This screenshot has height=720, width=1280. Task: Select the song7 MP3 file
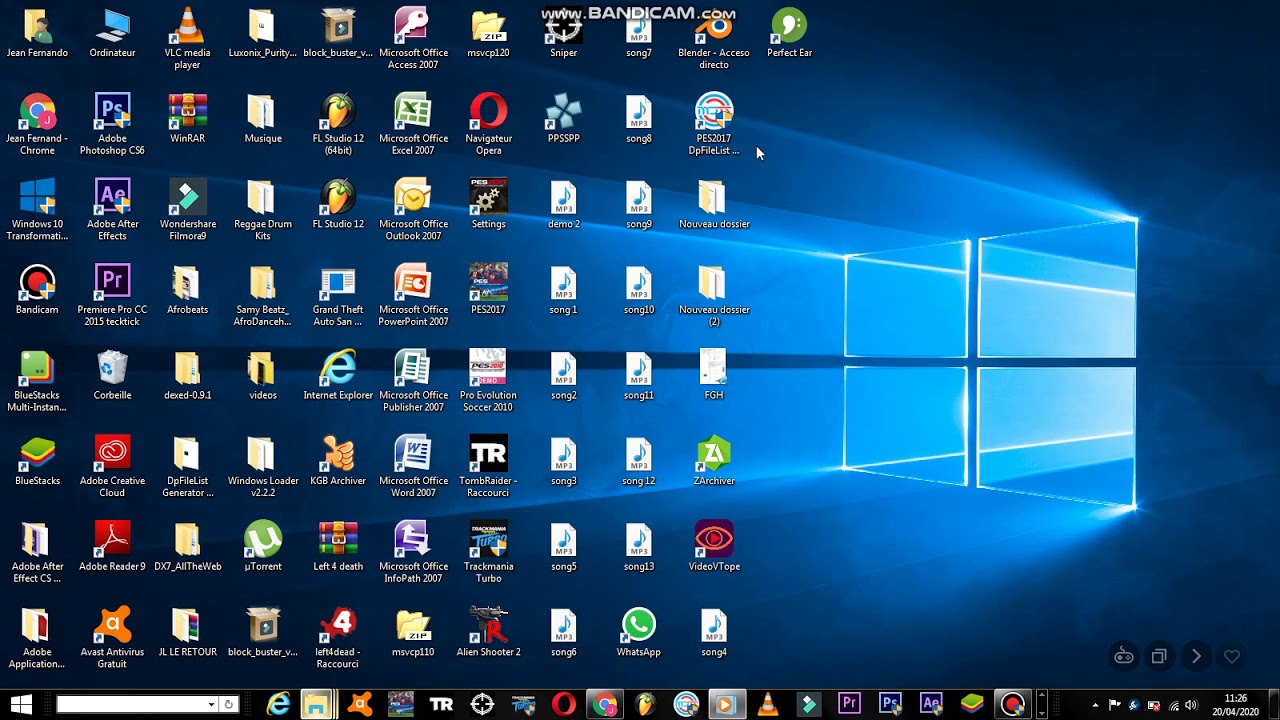(x=638, y=32)
